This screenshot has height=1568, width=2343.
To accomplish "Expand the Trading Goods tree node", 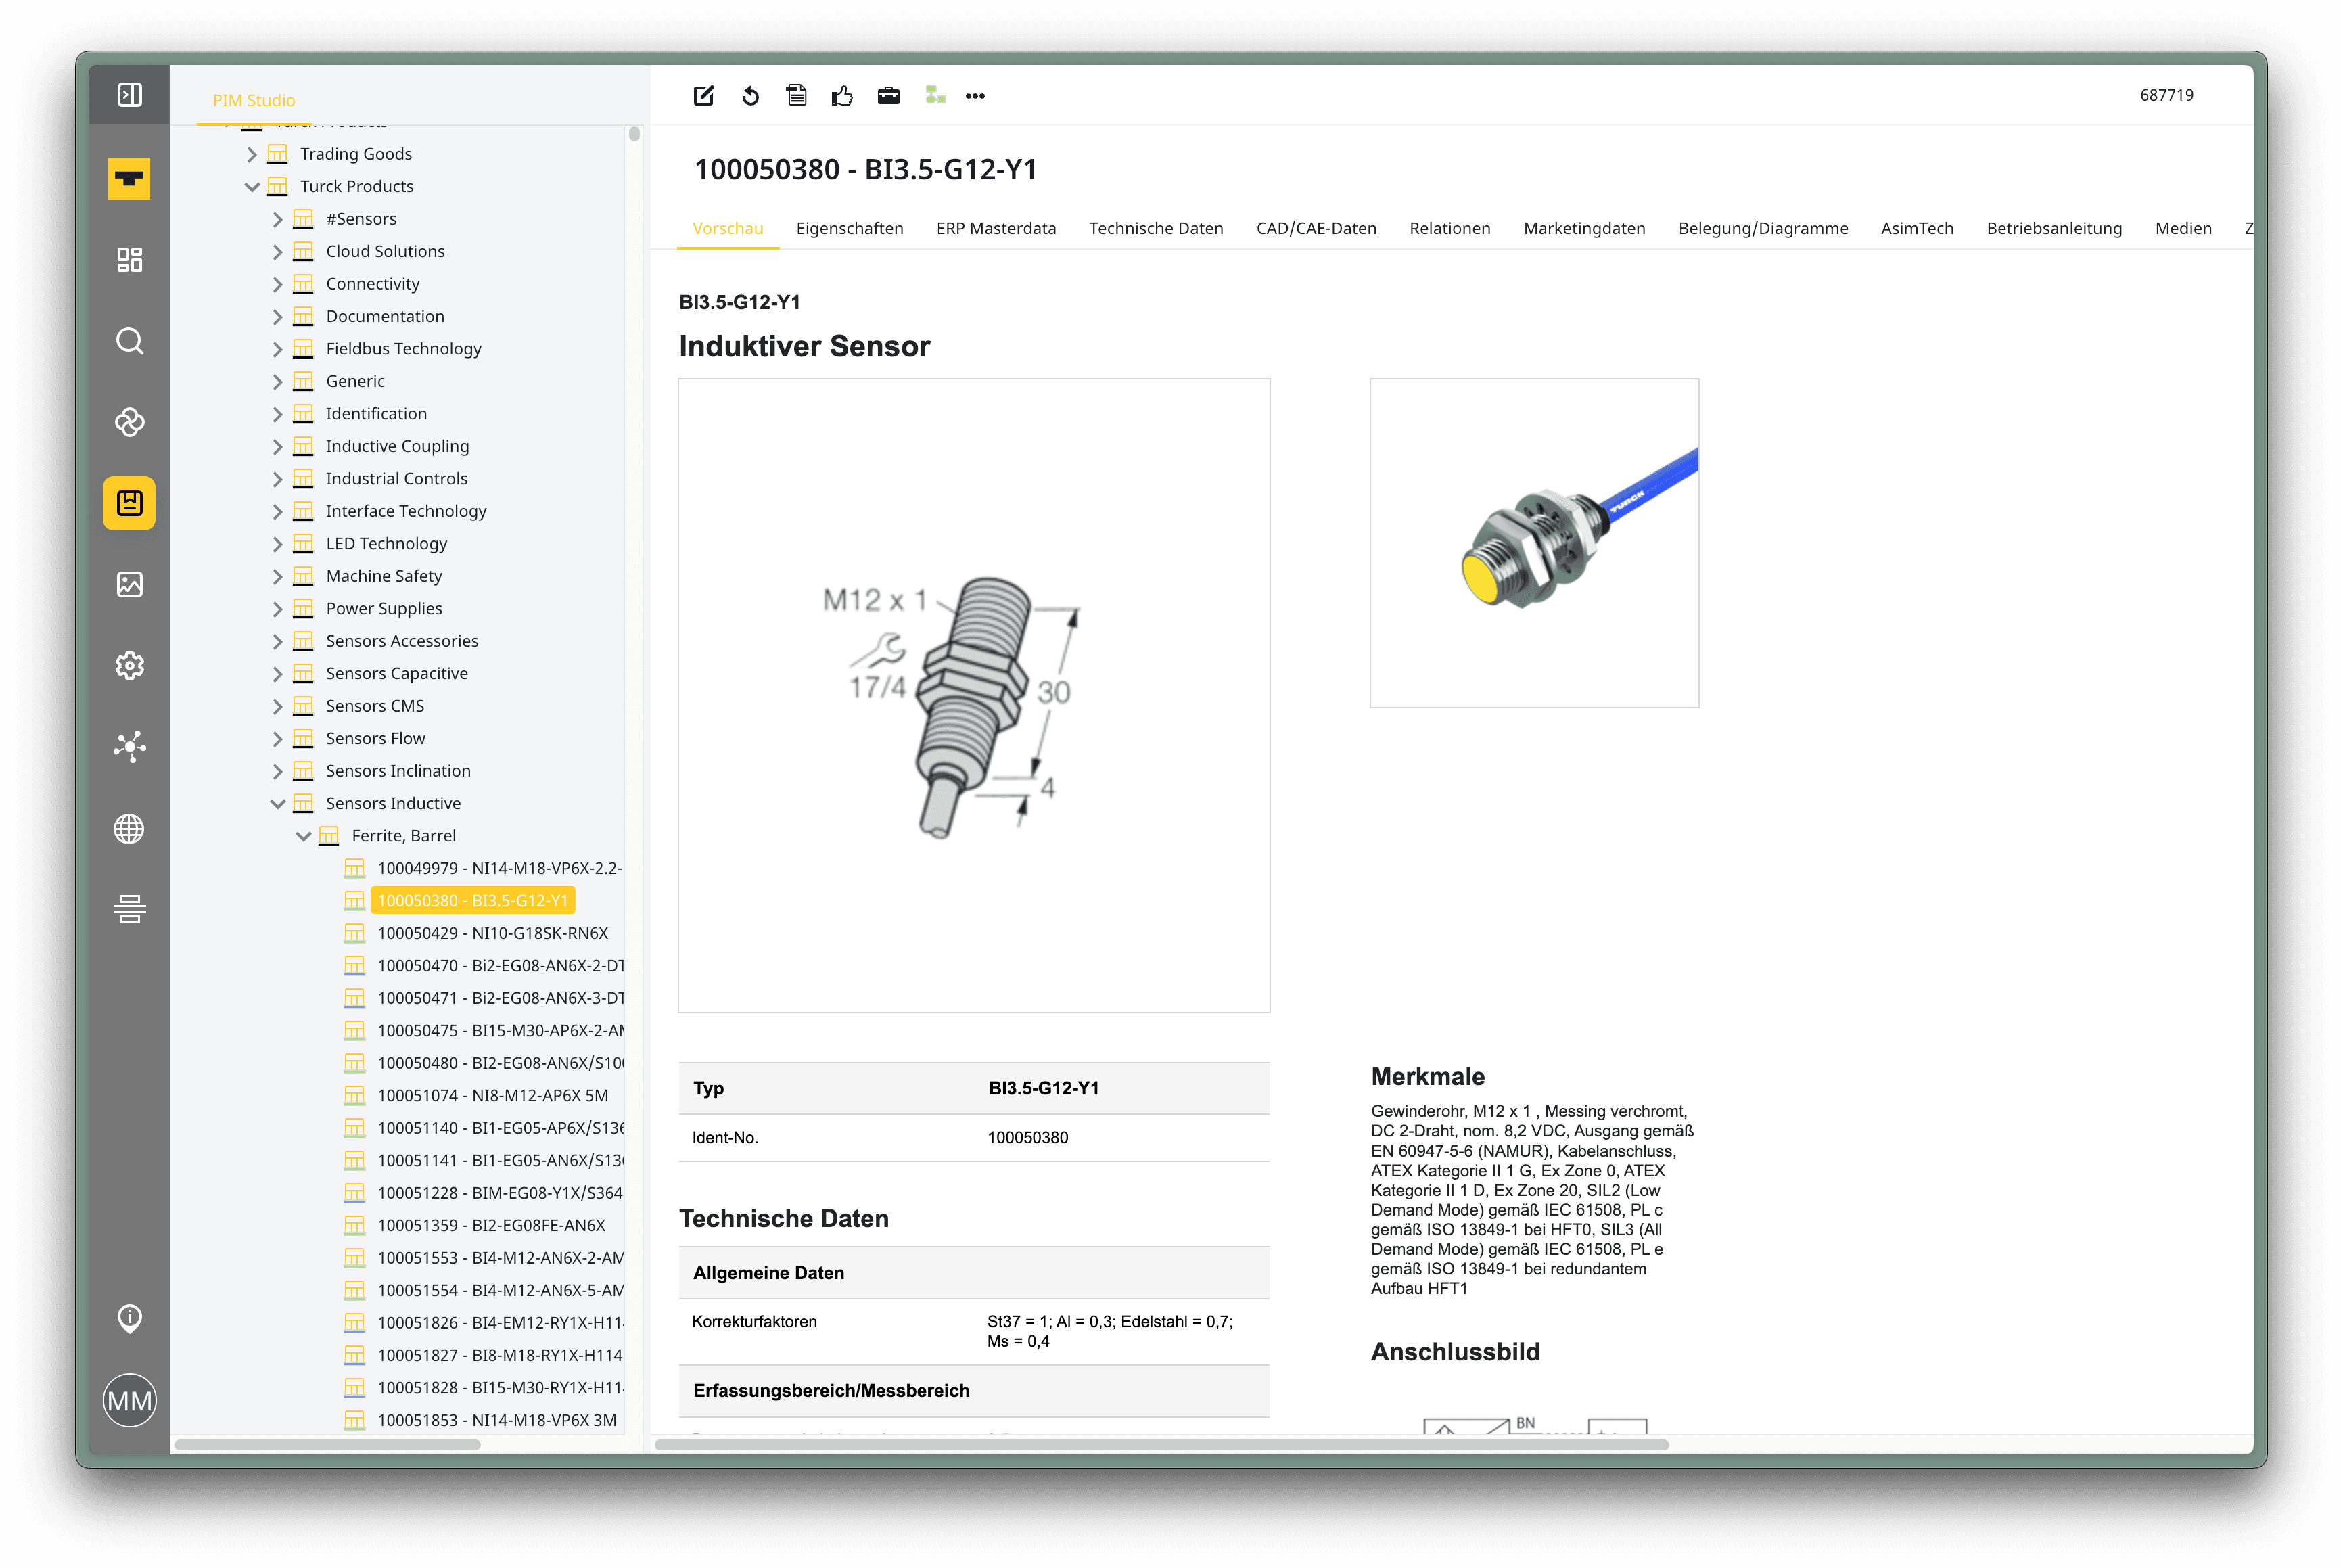I will (x=252, y=154).
